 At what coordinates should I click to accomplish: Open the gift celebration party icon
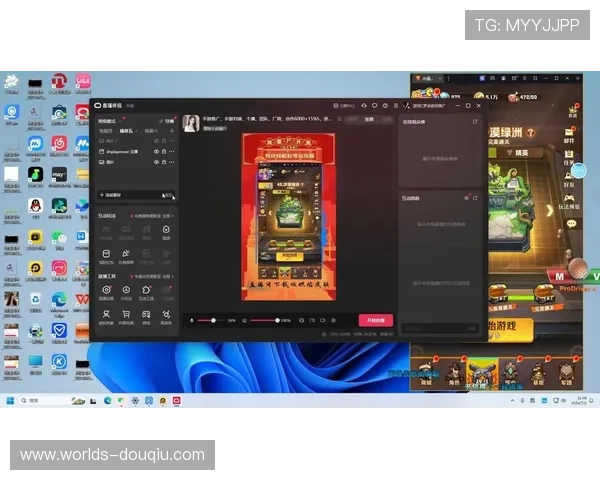(126, 256)
